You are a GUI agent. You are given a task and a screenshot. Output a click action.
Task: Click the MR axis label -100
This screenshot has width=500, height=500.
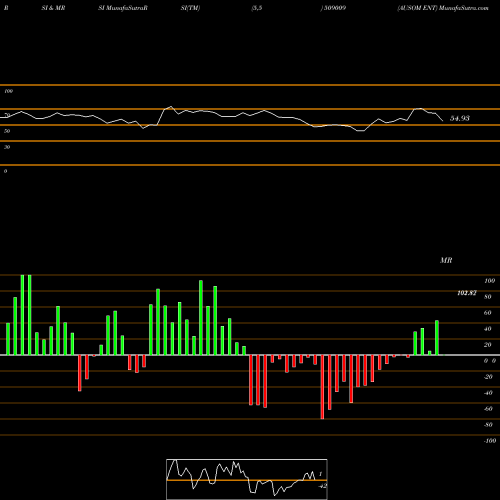490,441
